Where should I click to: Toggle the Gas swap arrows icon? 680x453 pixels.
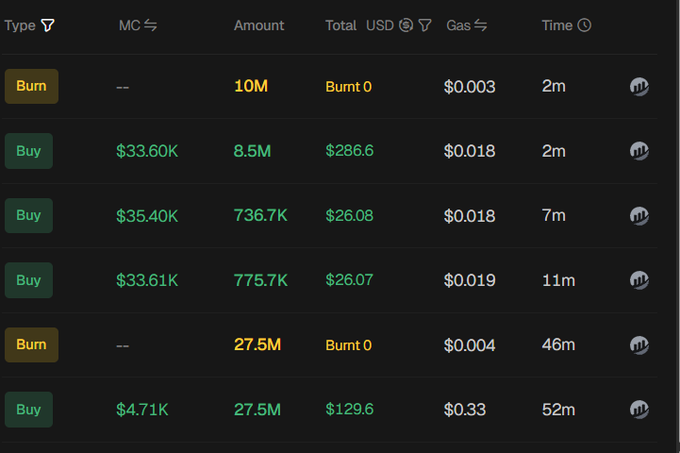pos(481,26)
